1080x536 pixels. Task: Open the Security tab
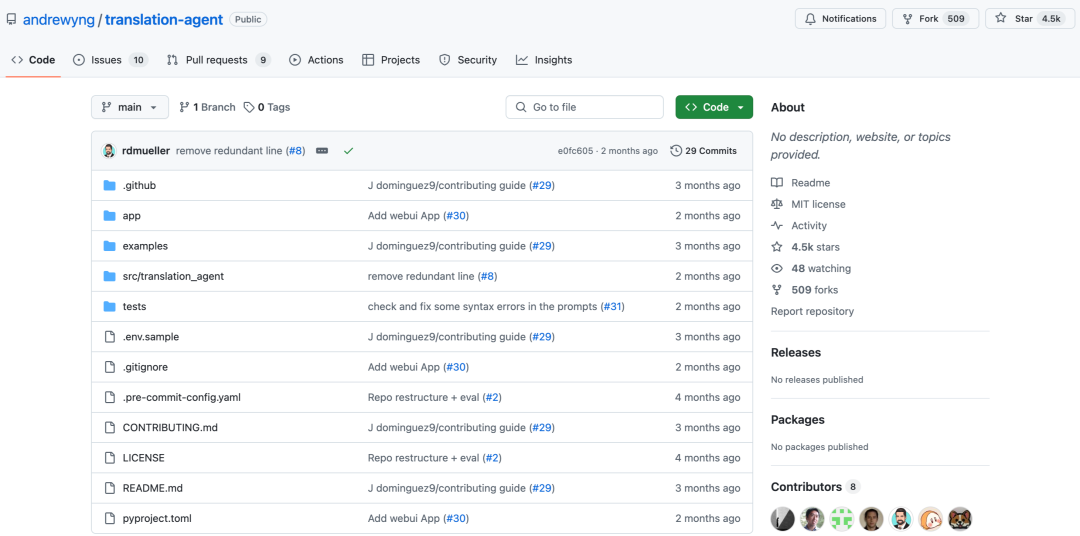pos(468,60)
